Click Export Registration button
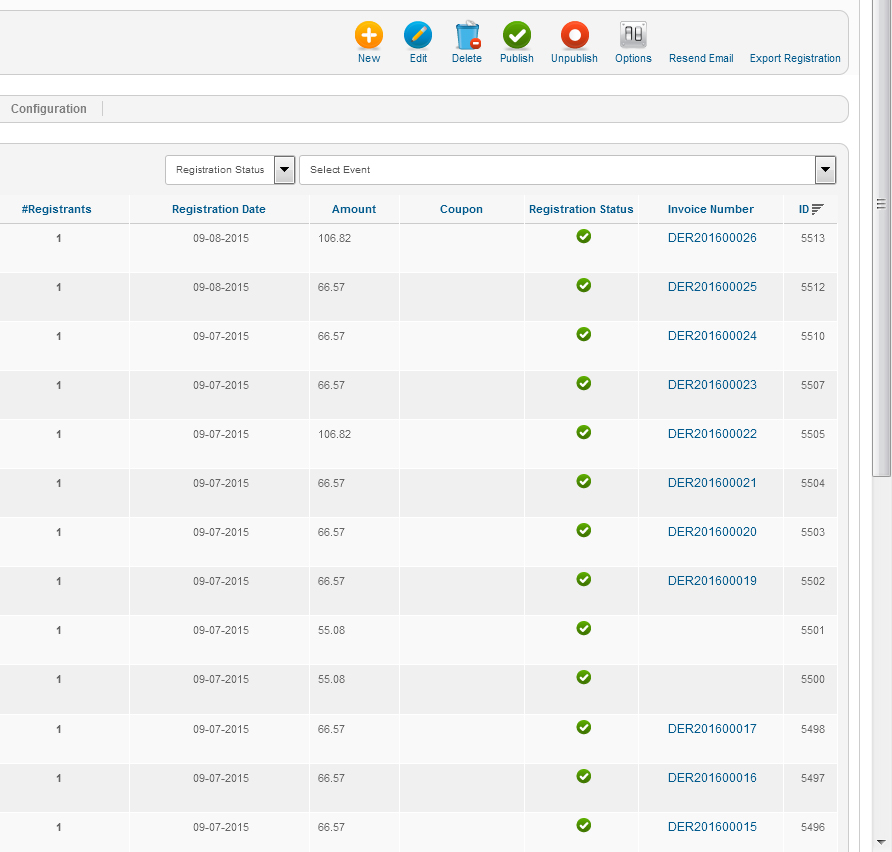 (x=795, y=58)
